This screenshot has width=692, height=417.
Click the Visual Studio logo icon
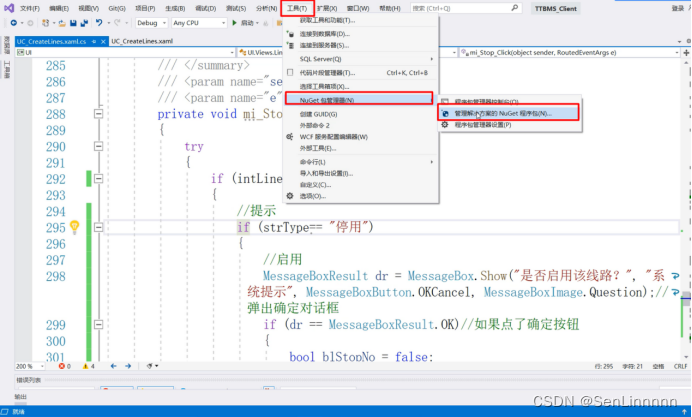coord(9,7)
